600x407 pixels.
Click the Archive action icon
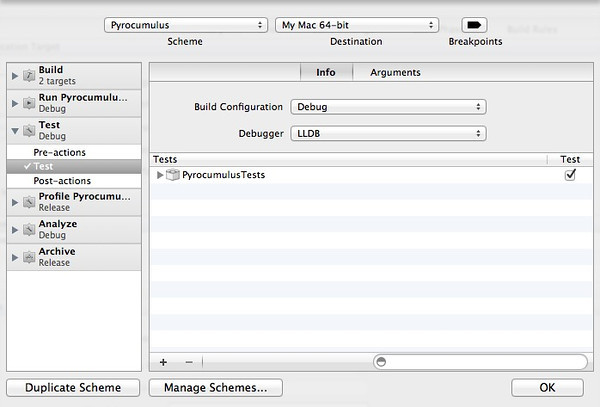(x=29, y=257)
